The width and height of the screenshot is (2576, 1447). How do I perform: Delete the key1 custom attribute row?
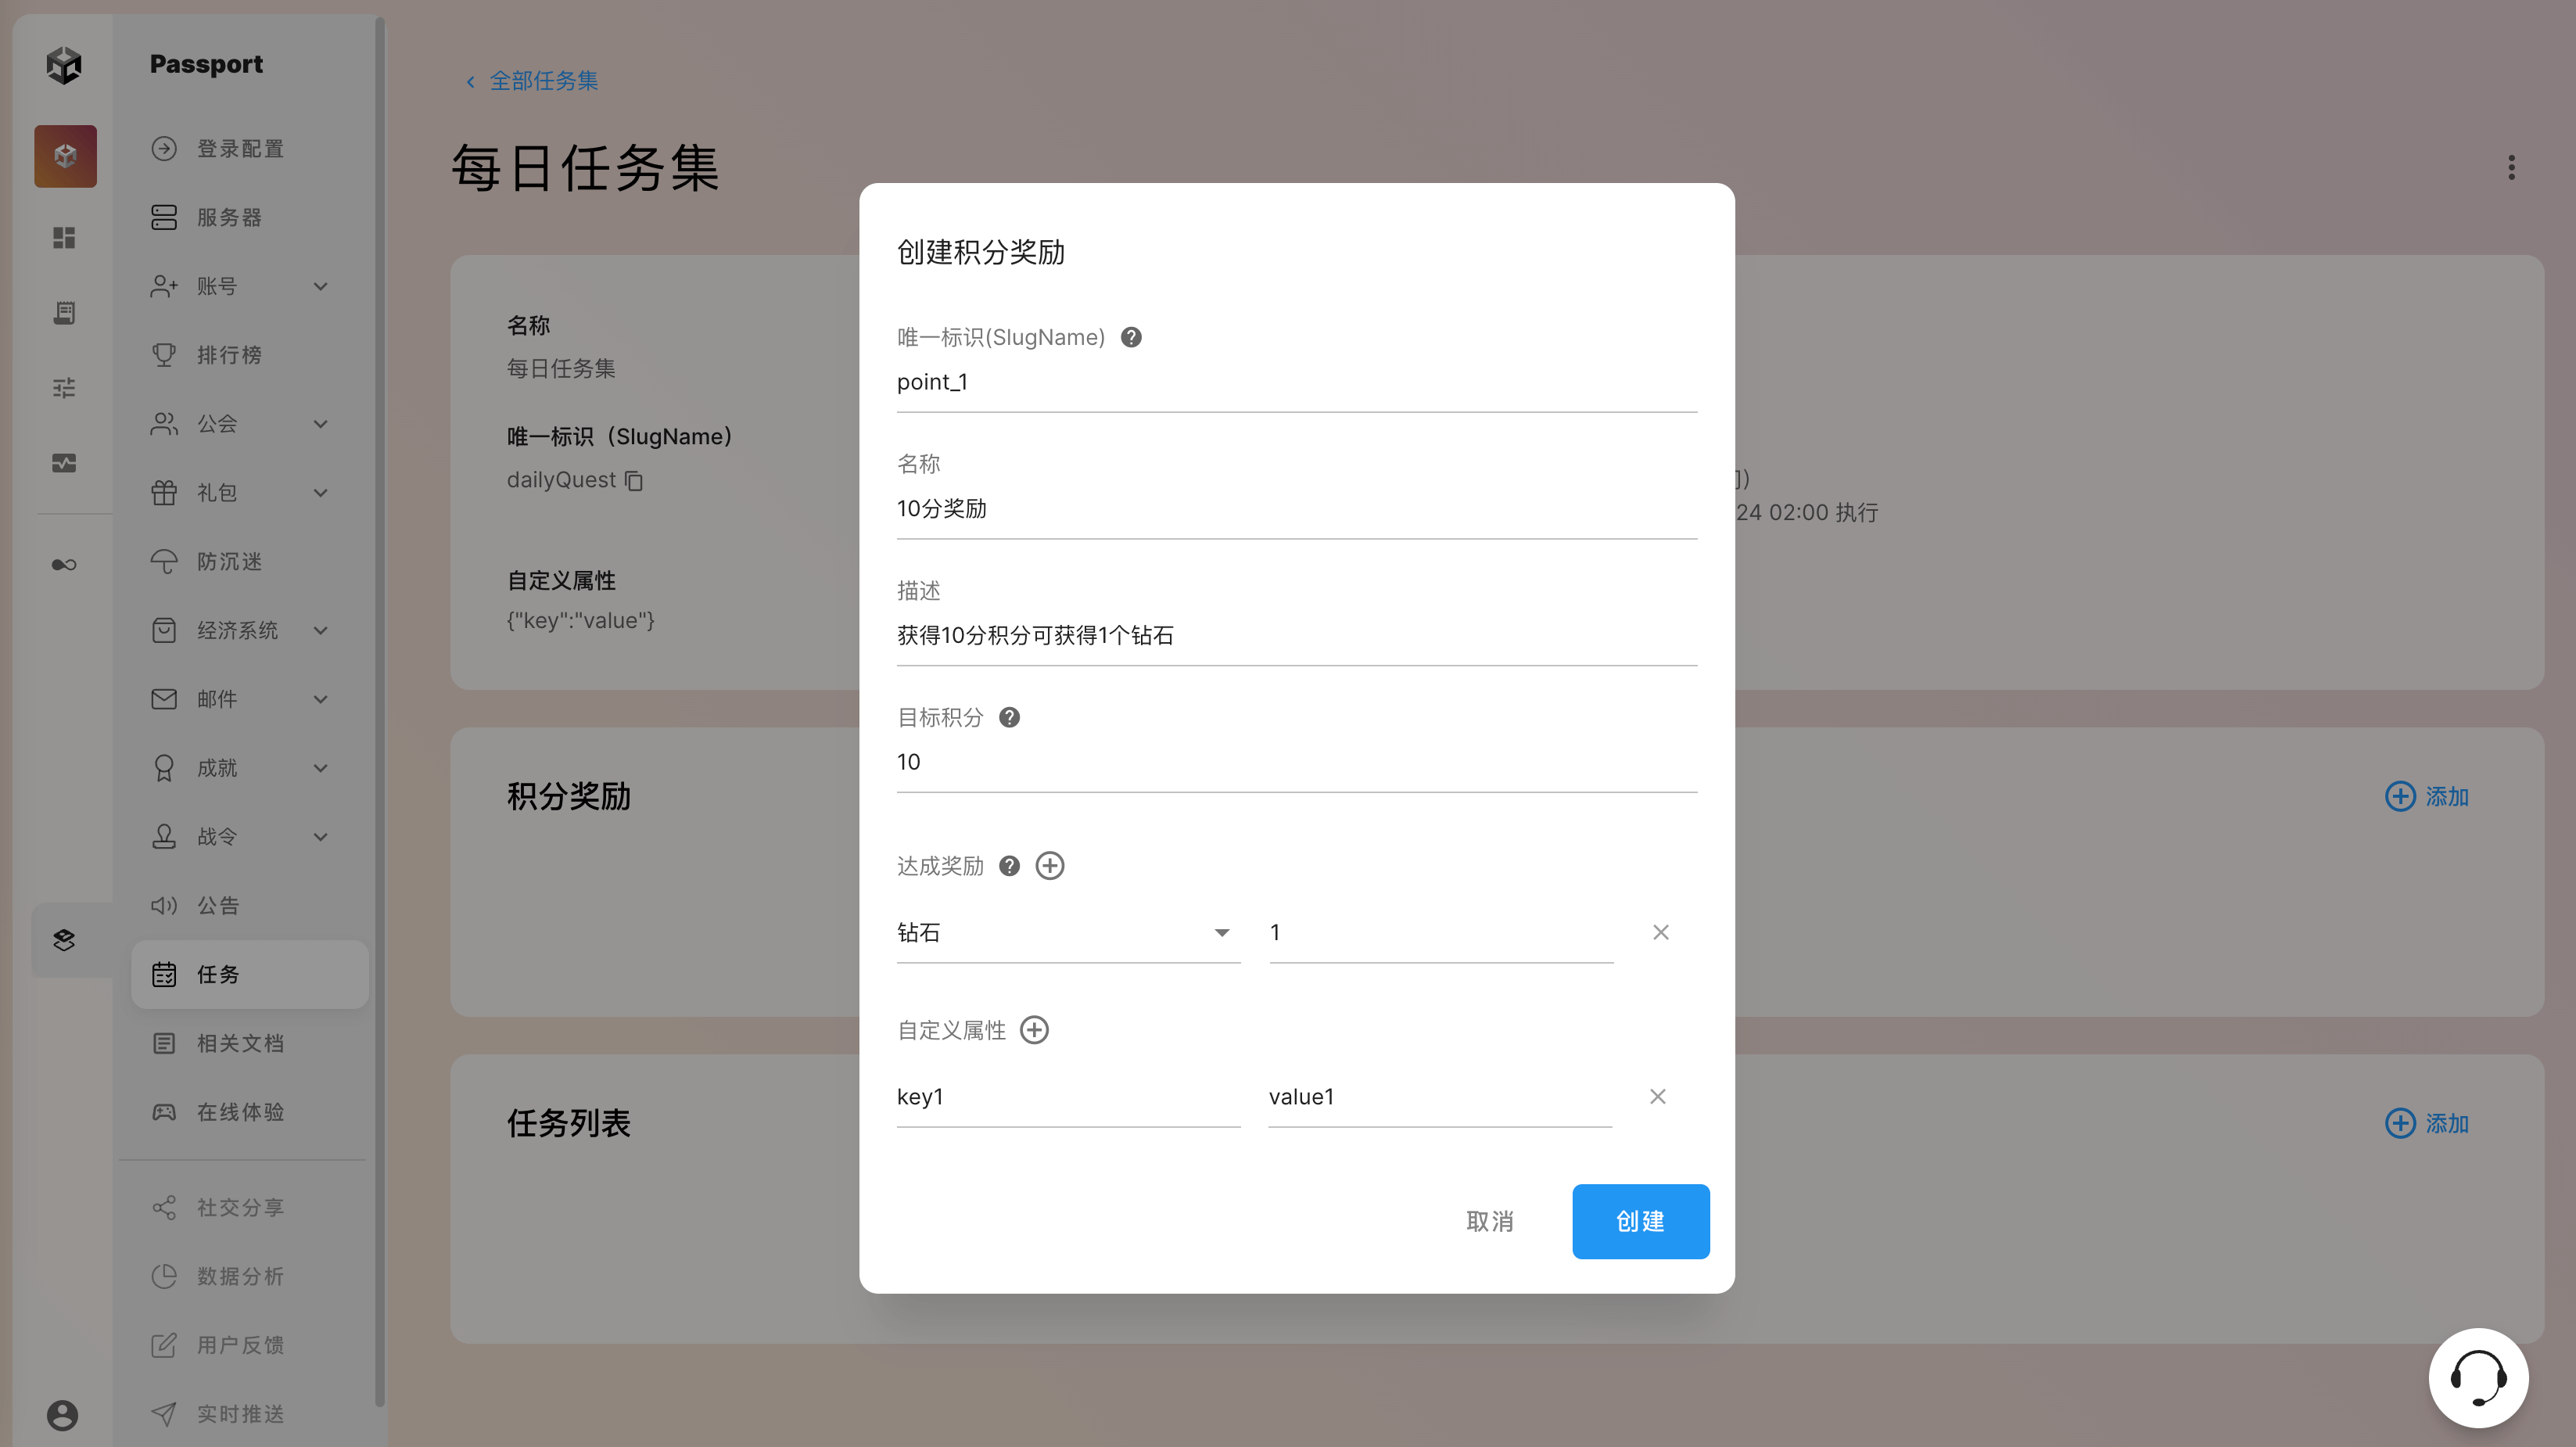[1657, 1097]
